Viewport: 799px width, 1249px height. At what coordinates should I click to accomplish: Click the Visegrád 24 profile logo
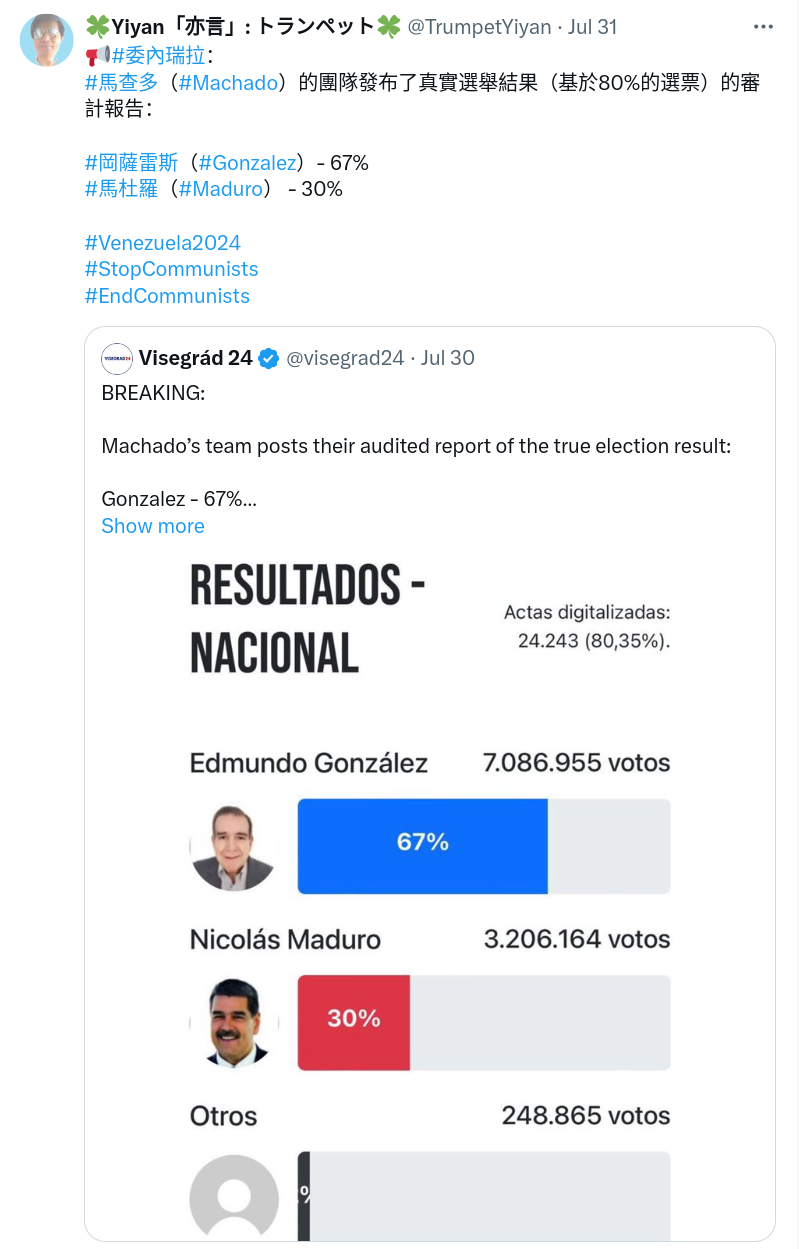117,358
